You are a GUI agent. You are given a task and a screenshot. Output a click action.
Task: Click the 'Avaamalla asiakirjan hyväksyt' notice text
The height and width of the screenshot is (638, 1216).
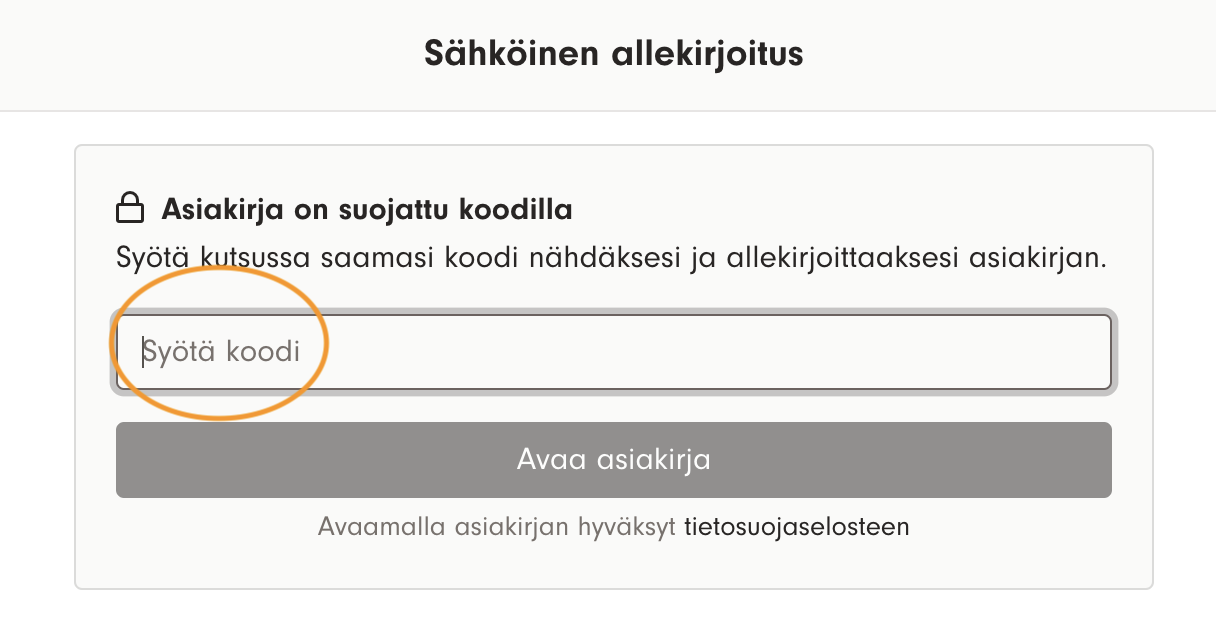click(497, 527)
